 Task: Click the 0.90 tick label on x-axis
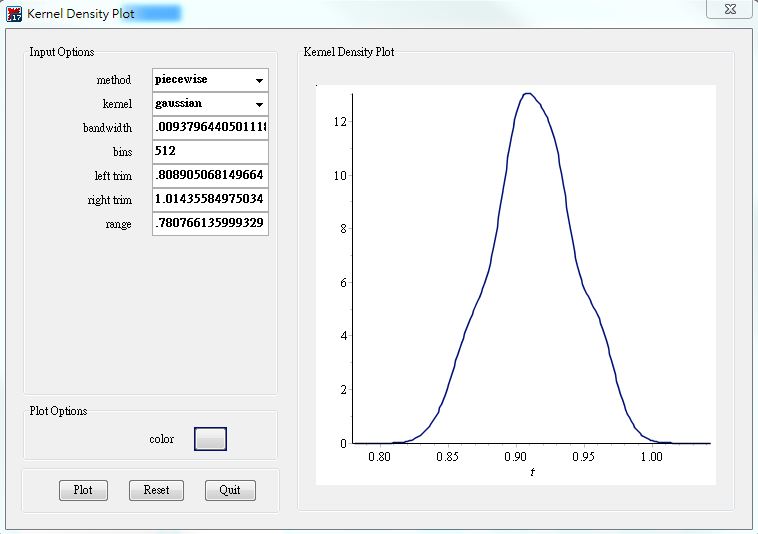(x=516, y=457)
